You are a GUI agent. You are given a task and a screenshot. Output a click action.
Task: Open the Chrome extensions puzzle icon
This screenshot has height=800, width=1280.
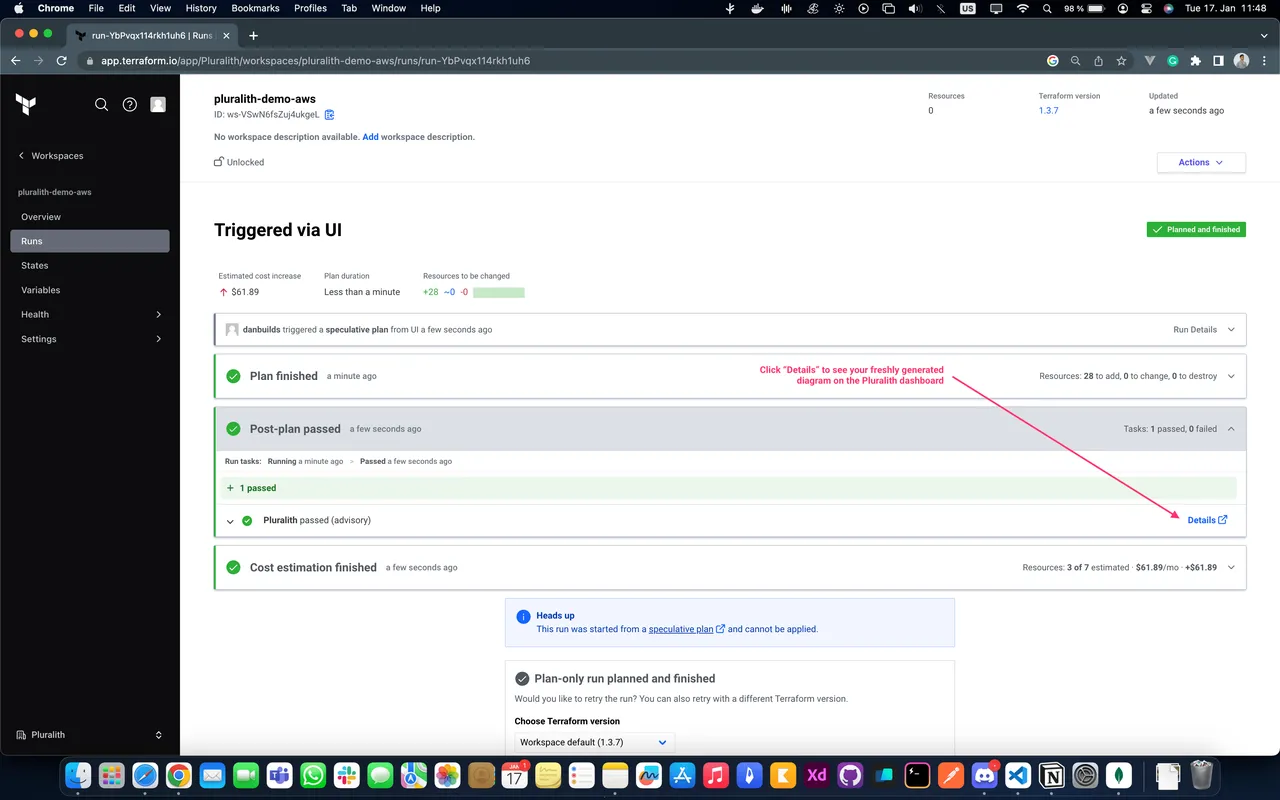(1195, 61)
